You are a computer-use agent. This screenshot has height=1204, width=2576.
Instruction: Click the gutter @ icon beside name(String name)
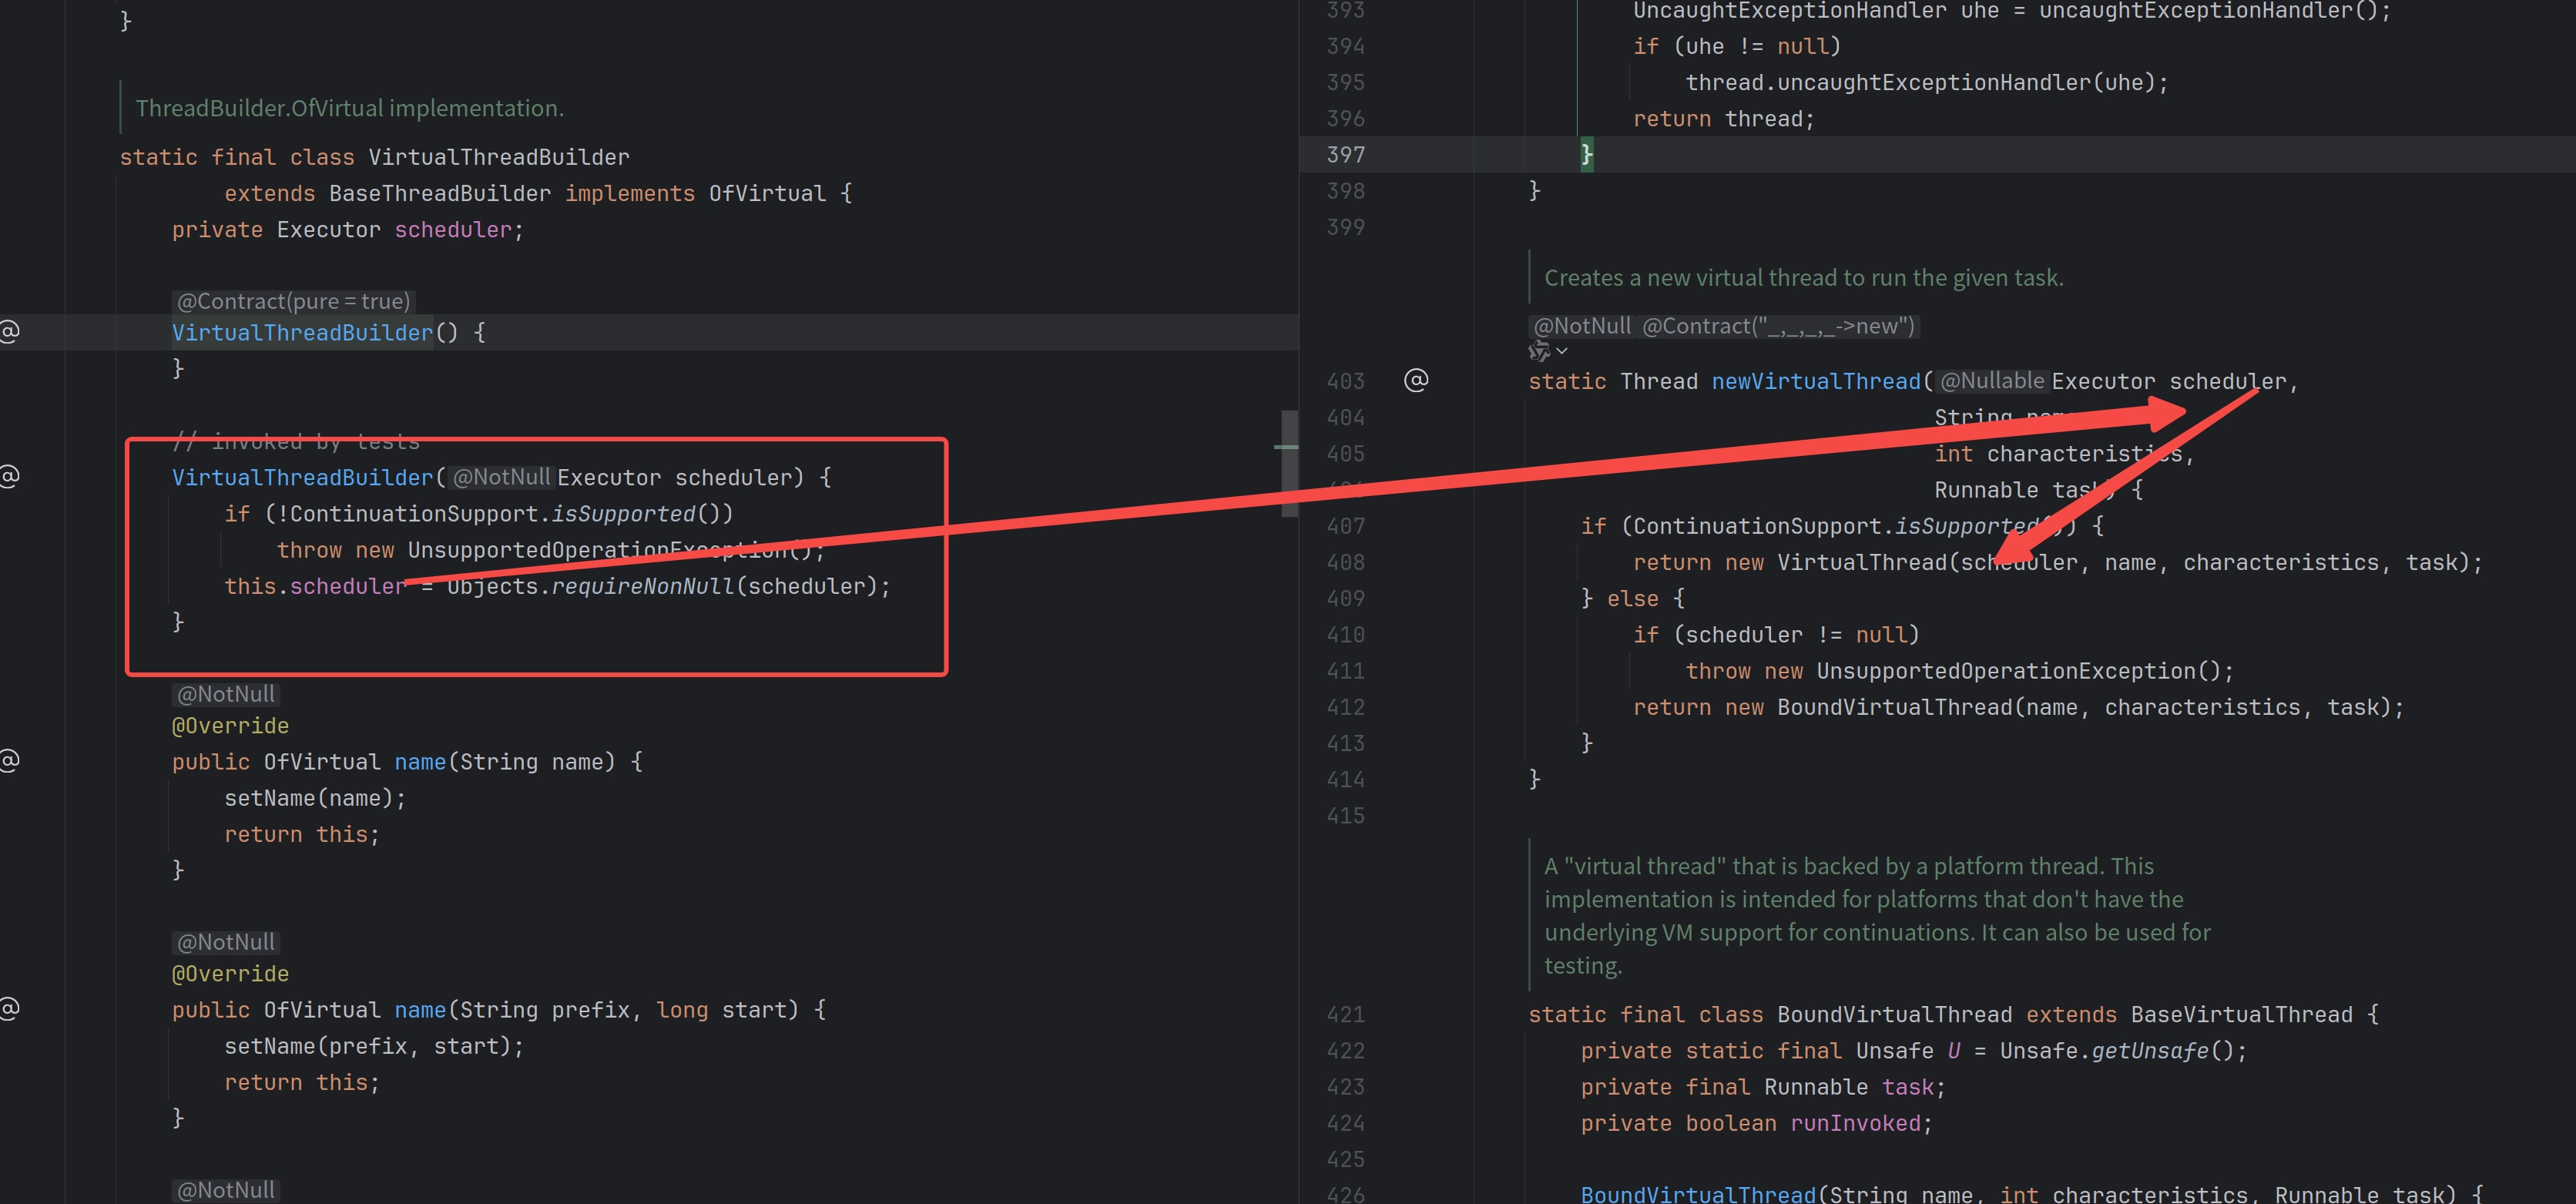click(9, 760)
